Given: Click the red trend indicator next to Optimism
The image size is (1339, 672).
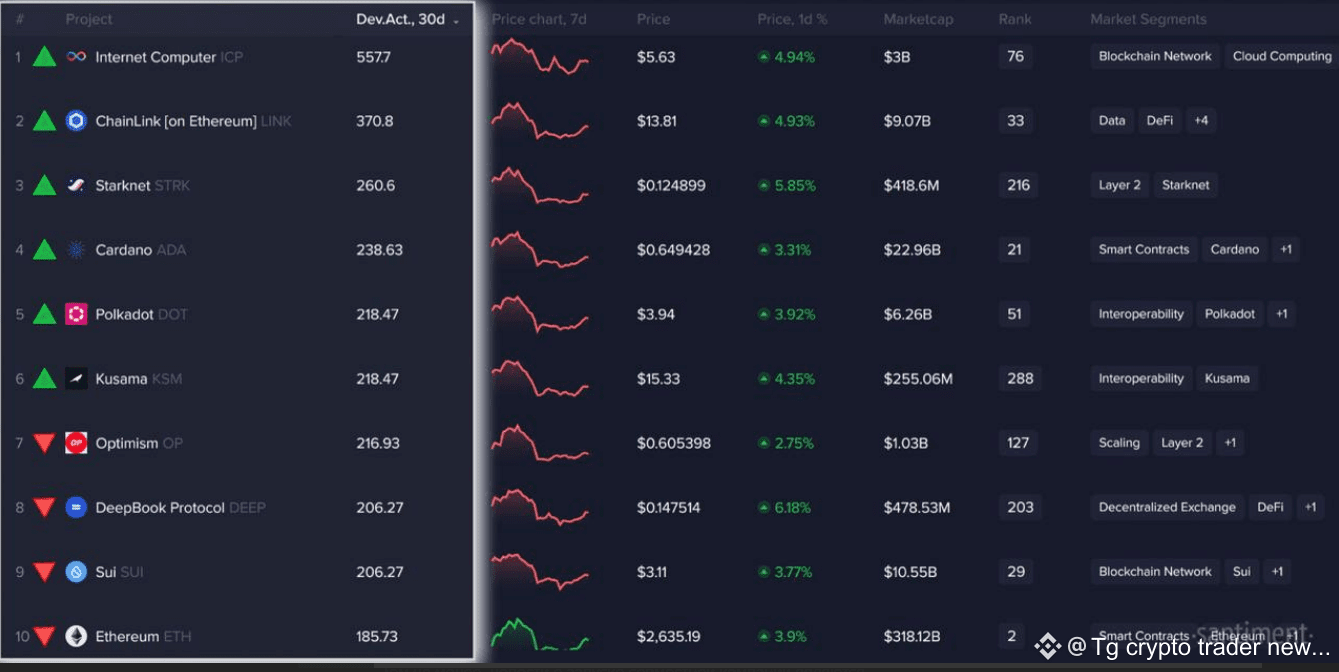Looking at the screenshot, I should (44, 442).
